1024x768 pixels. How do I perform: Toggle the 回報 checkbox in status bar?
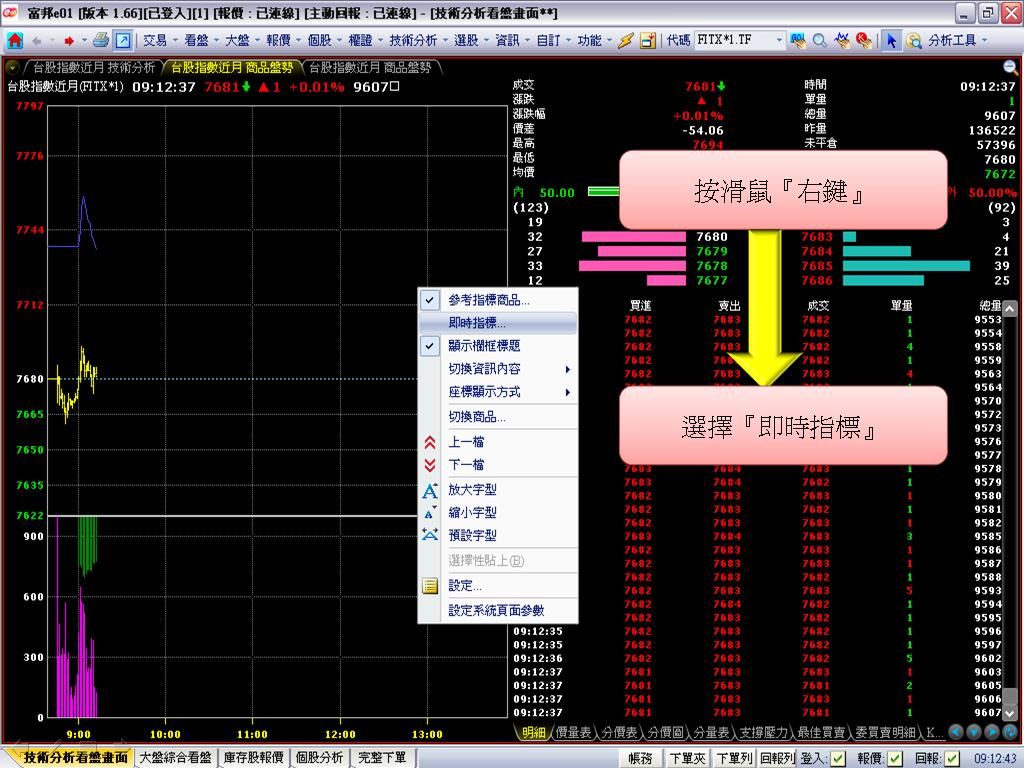point(952,758)
